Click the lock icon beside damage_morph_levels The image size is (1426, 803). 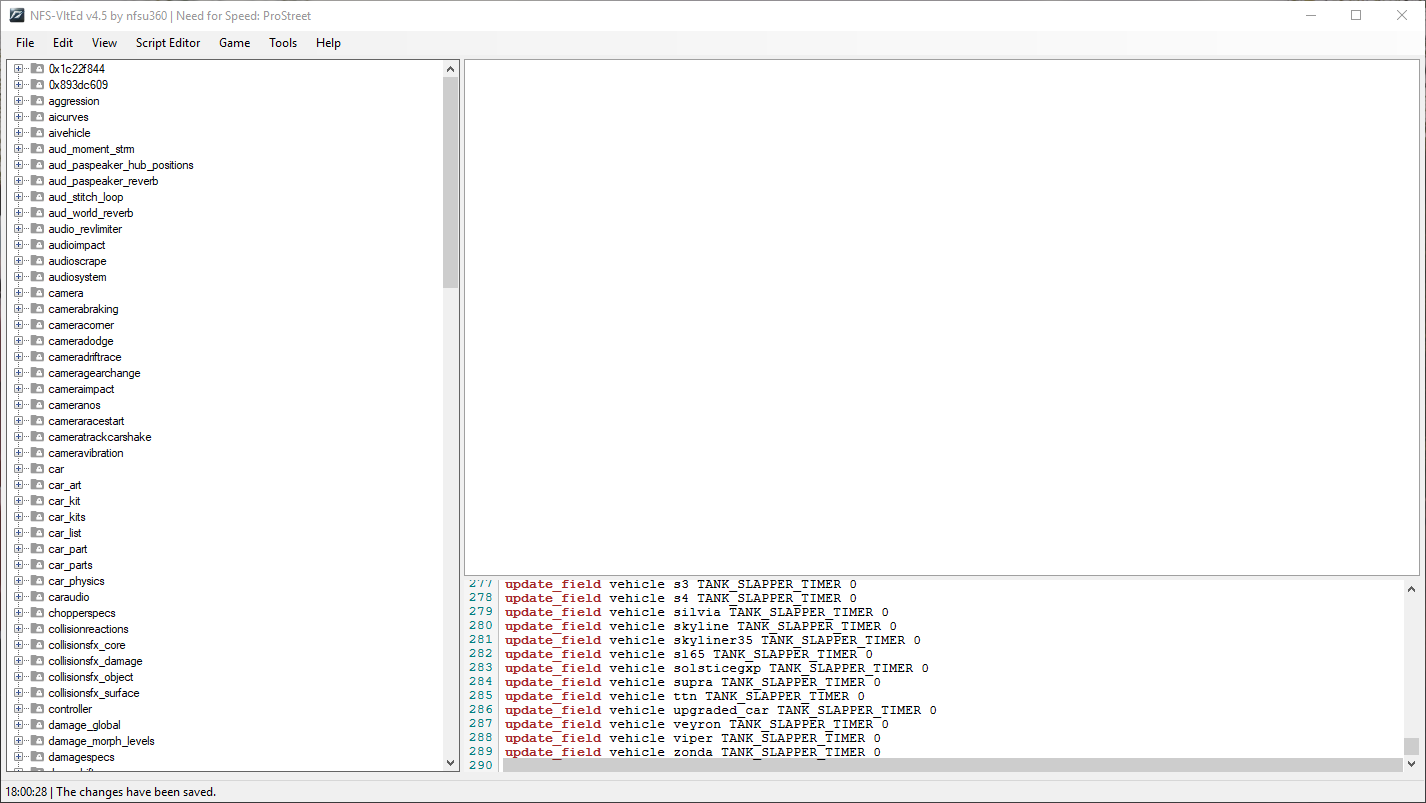[38, 741]
